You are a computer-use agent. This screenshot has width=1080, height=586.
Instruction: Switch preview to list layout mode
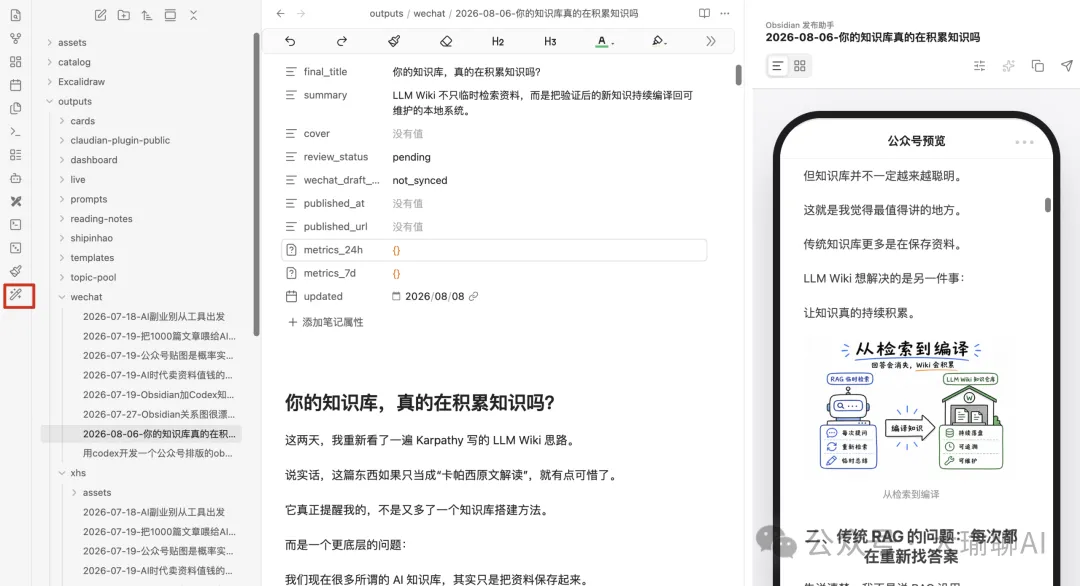tap(778, 66)
